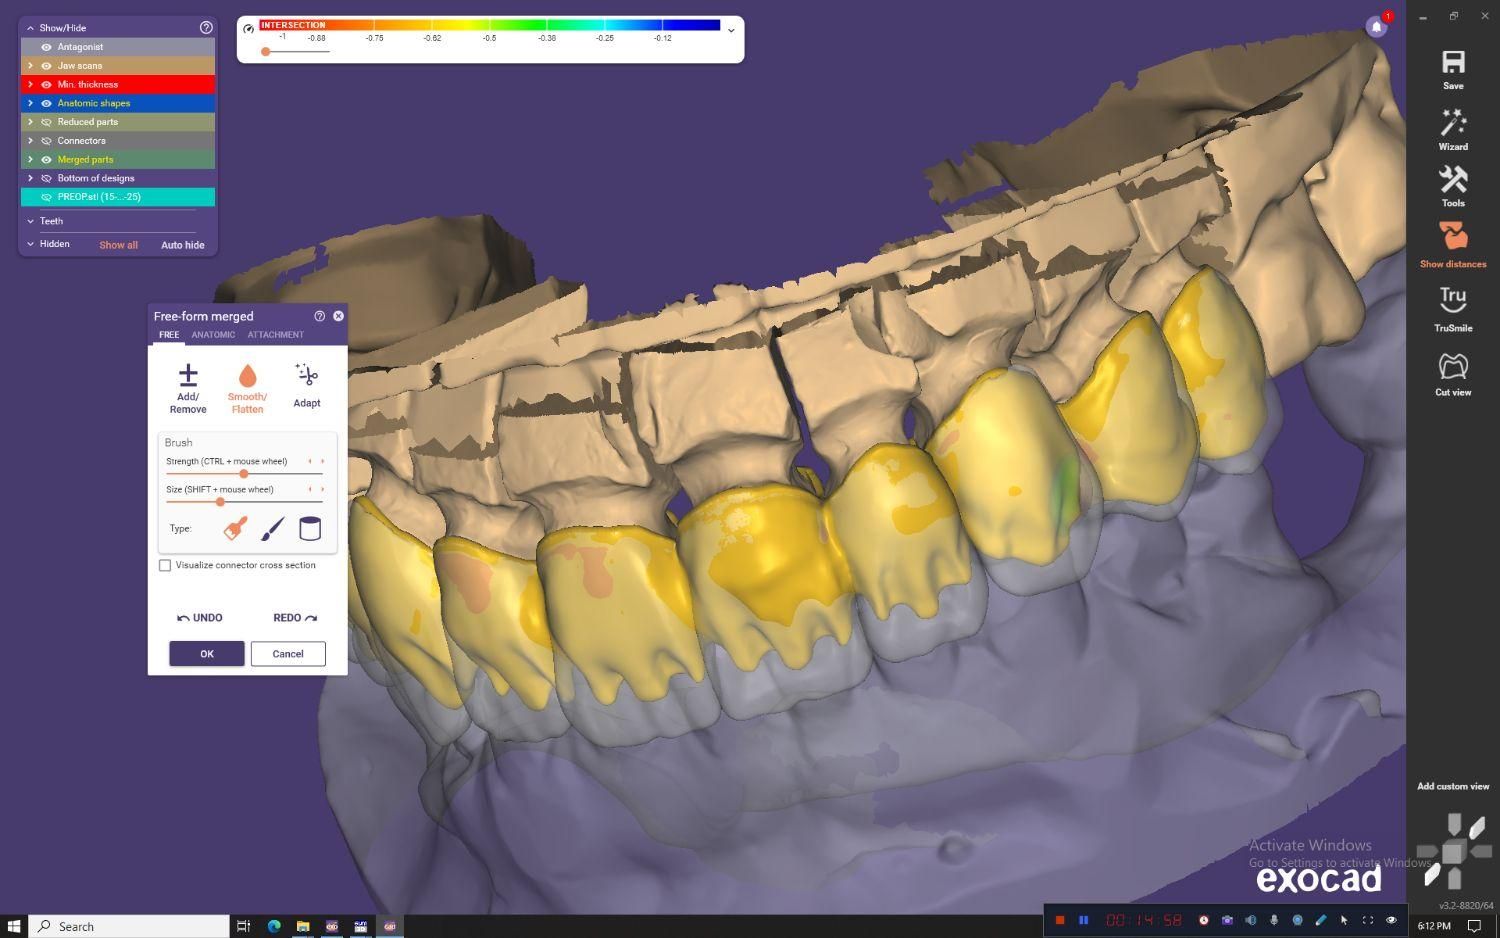The width and height of the screenshot is (1500, 938).
Task: Toggle Min. thickness visibility eye
Action: pos(46,85)
